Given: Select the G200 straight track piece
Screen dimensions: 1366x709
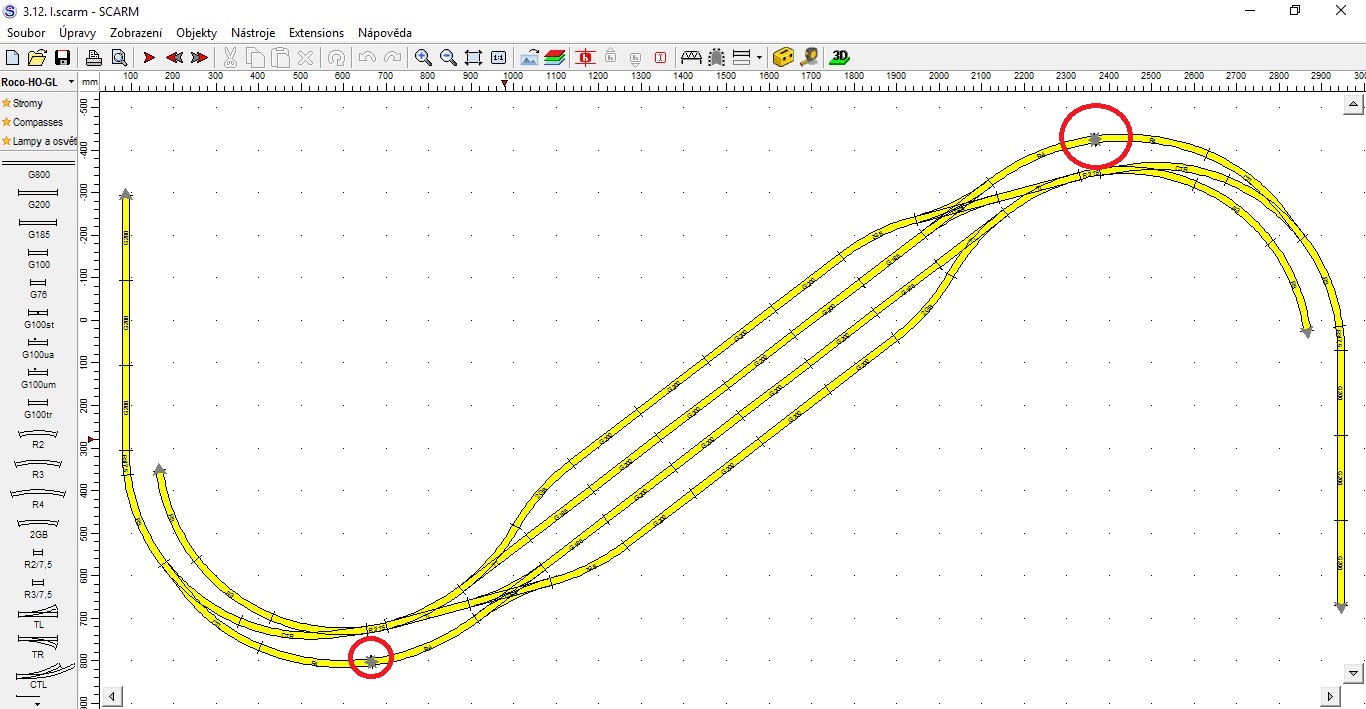Looking at the screenshot, I should [x=38, y=193].
